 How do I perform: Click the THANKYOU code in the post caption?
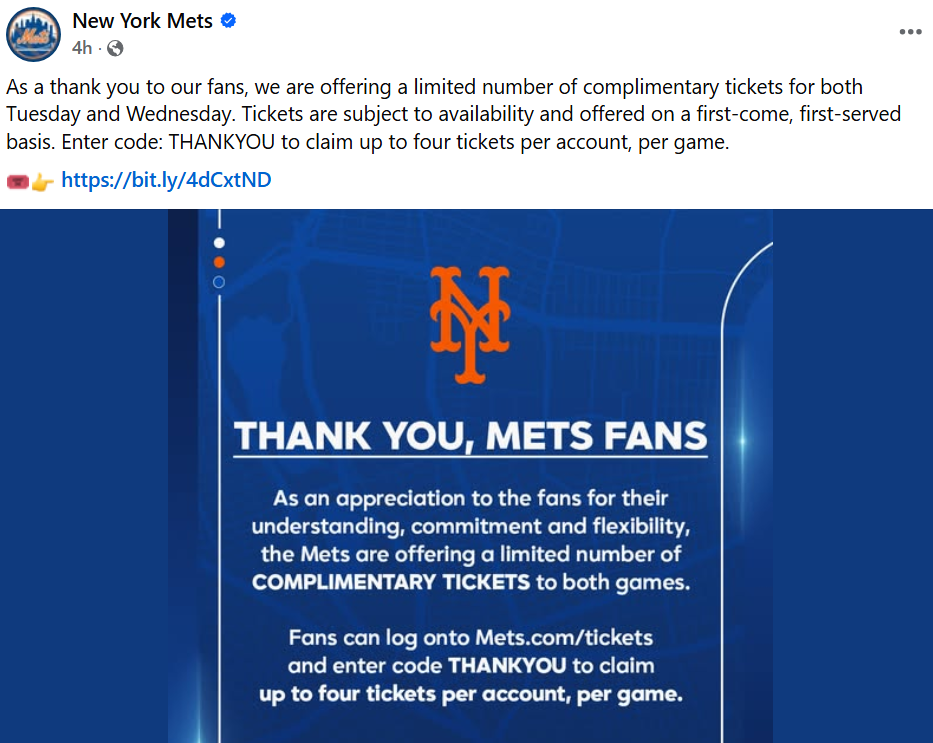pos(222,142)
